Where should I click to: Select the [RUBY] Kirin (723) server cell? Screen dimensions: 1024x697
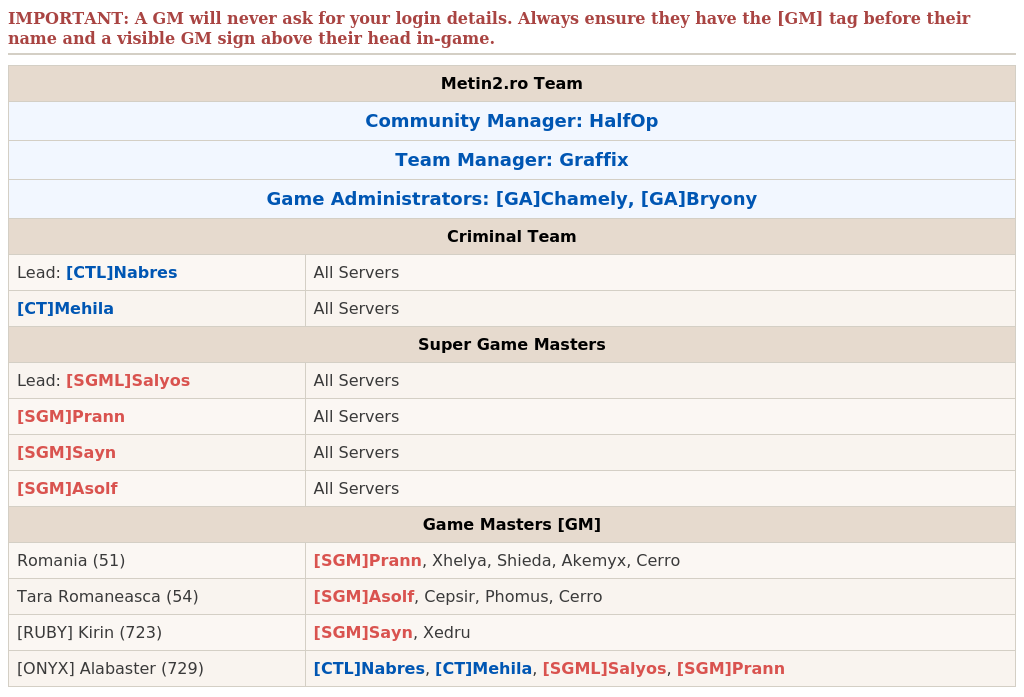157,632
